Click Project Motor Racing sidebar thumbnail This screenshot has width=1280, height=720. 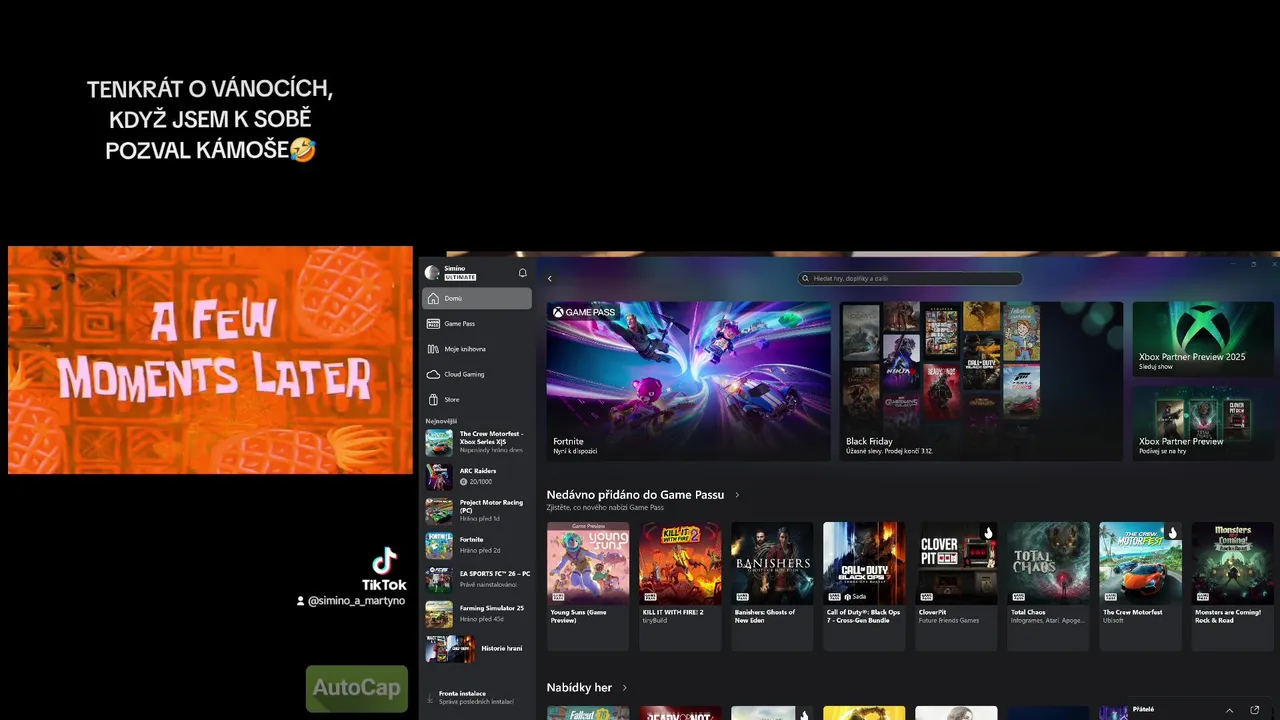pyautogui.click(x=439, y=511)
